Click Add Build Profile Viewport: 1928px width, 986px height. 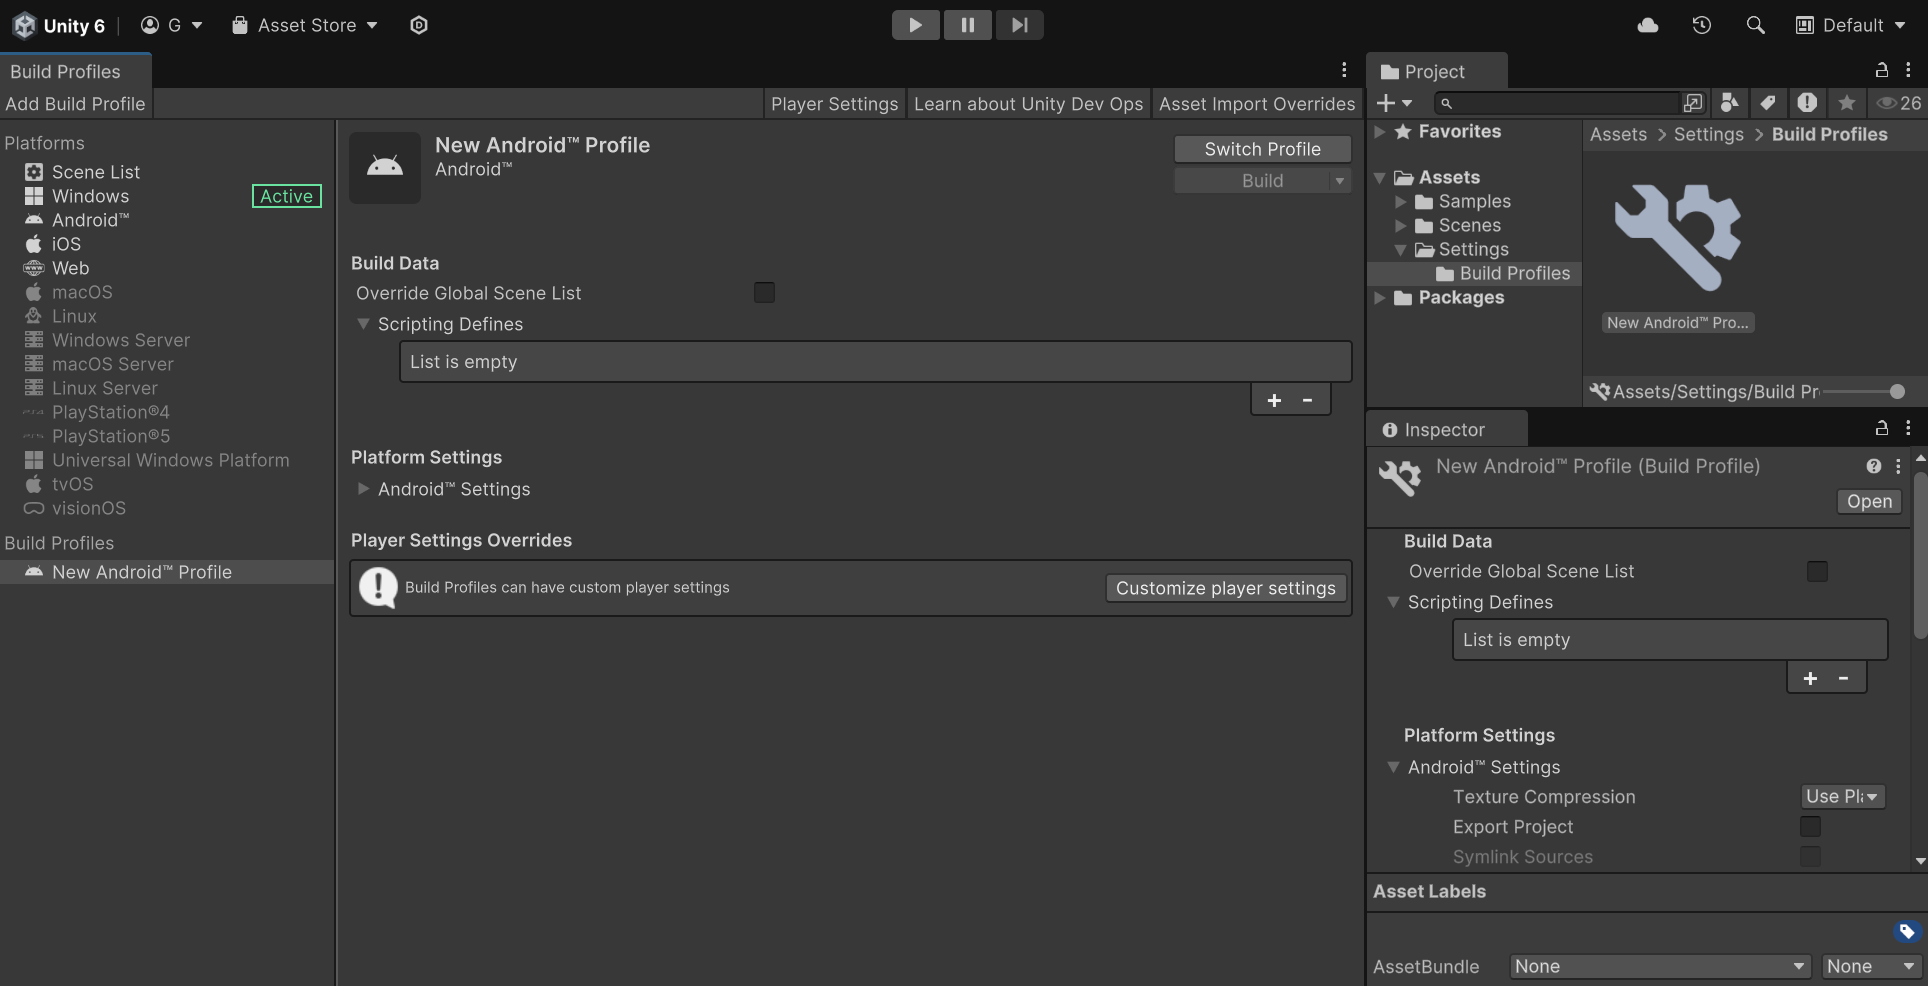(x=76, y=104)
